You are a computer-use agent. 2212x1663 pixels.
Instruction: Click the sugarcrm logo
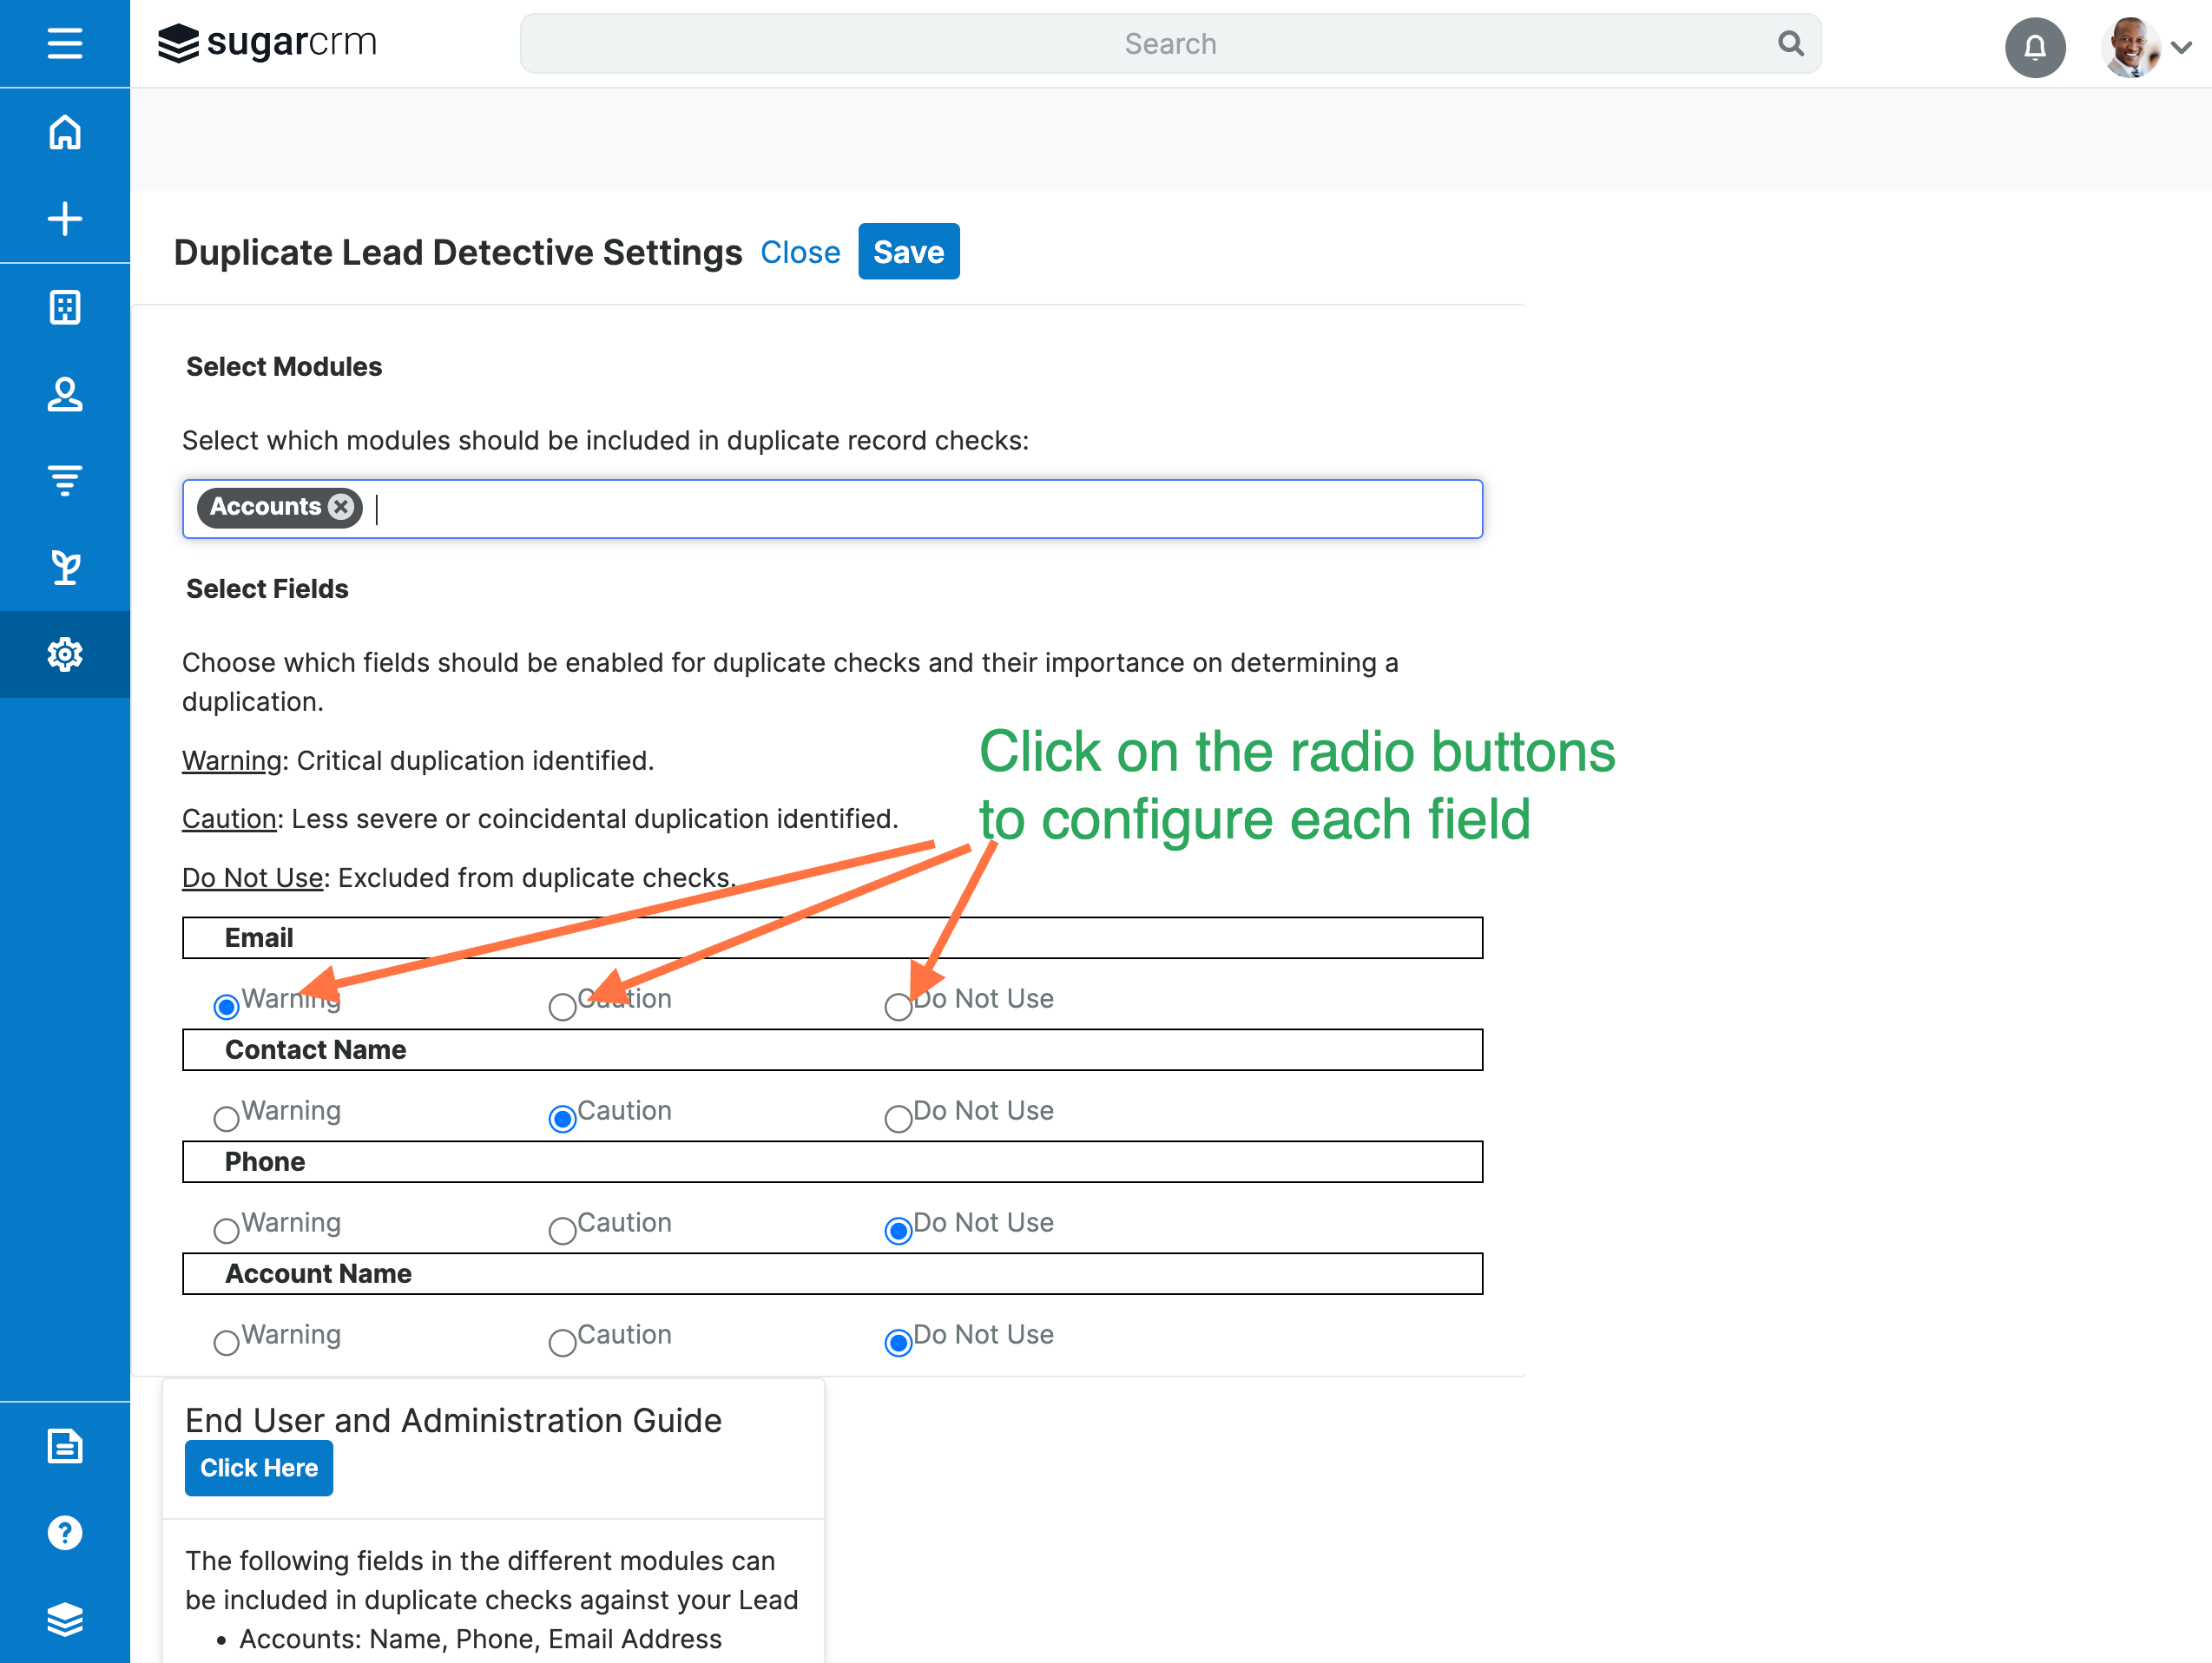(267, 43)
